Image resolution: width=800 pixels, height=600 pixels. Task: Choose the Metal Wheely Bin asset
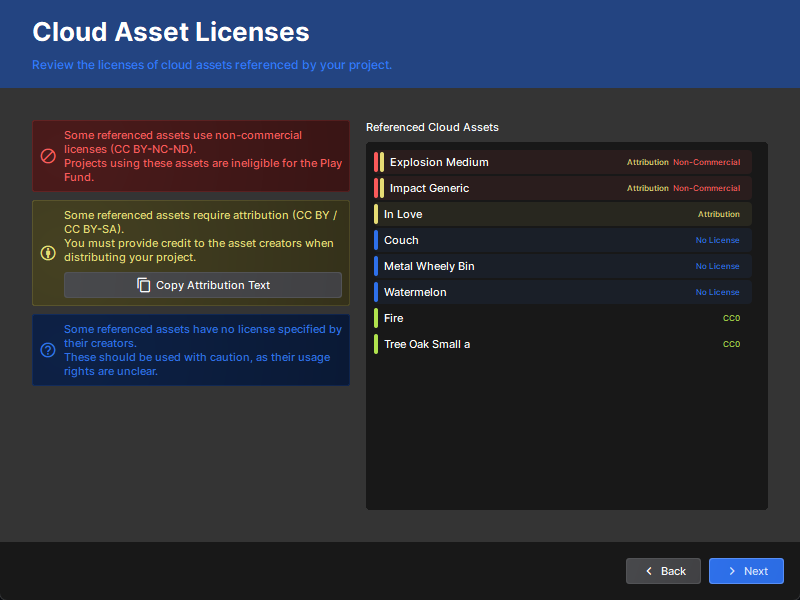click(562, 266)
